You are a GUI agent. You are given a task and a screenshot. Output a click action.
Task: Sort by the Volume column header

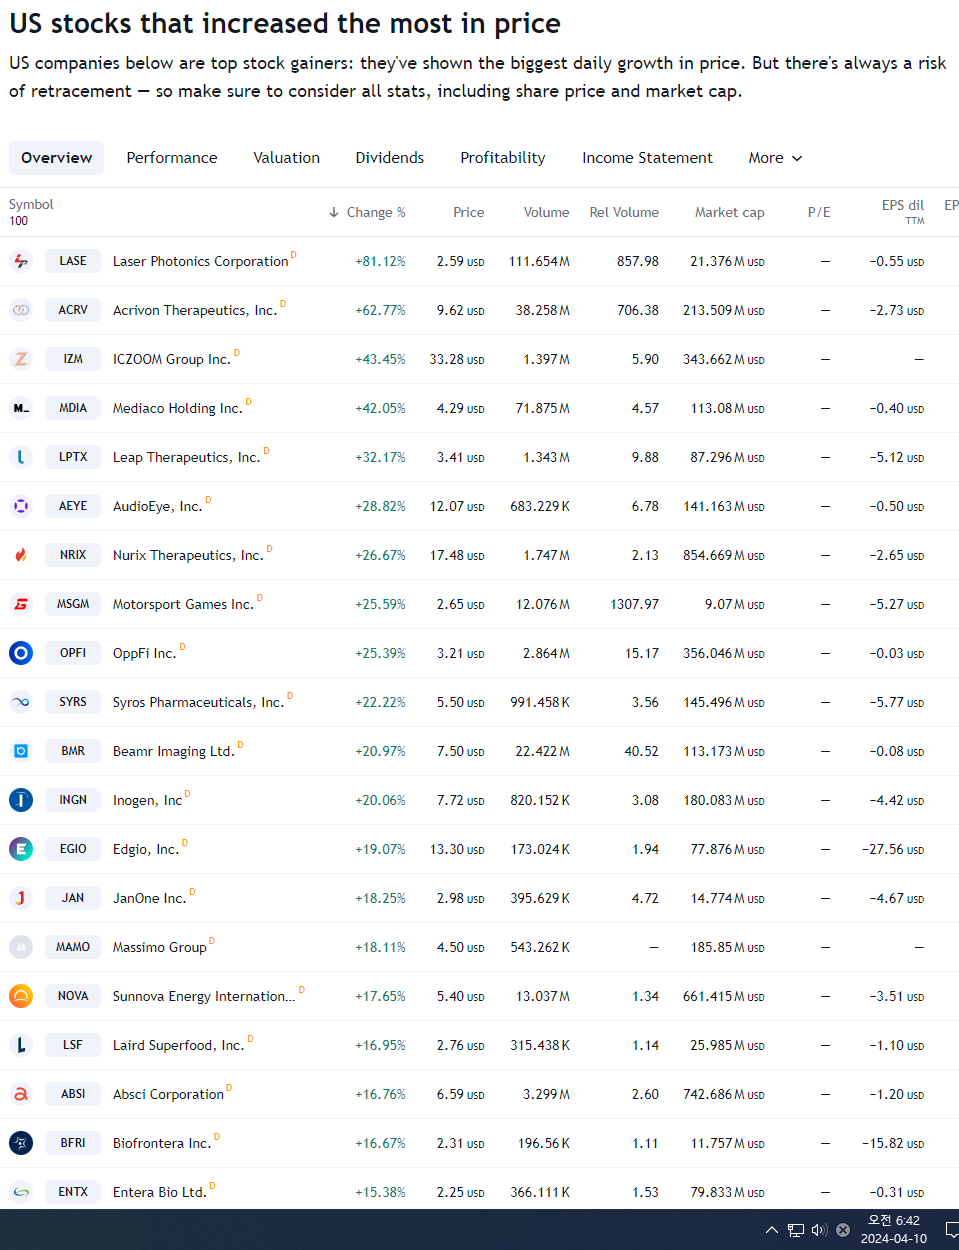[546, 212]
